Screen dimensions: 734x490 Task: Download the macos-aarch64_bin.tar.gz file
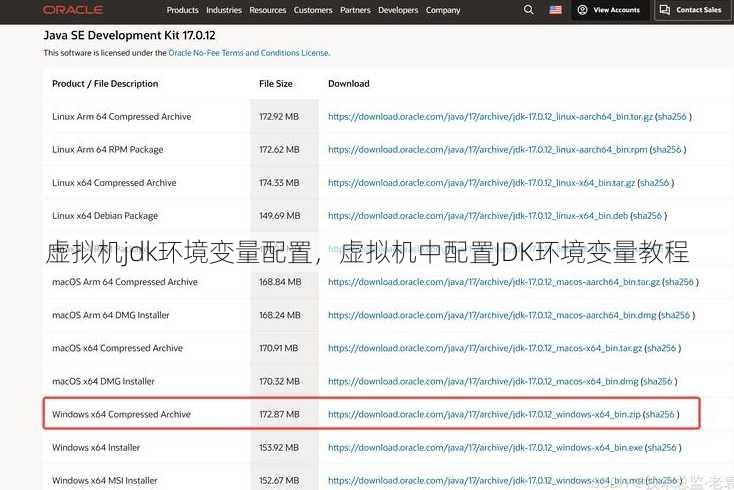pyautogui.click(x=494, y=282)
